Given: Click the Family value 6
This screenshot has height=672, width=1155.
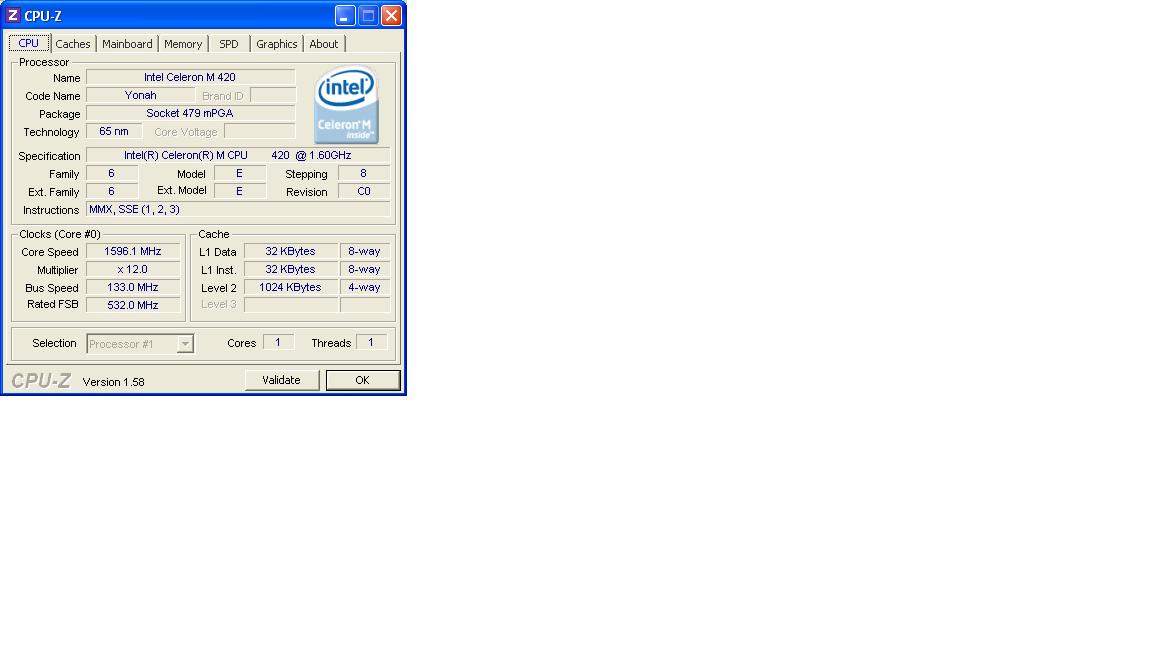Looking at the screenshot, I should pyautogui.click(x=111, y=173).
